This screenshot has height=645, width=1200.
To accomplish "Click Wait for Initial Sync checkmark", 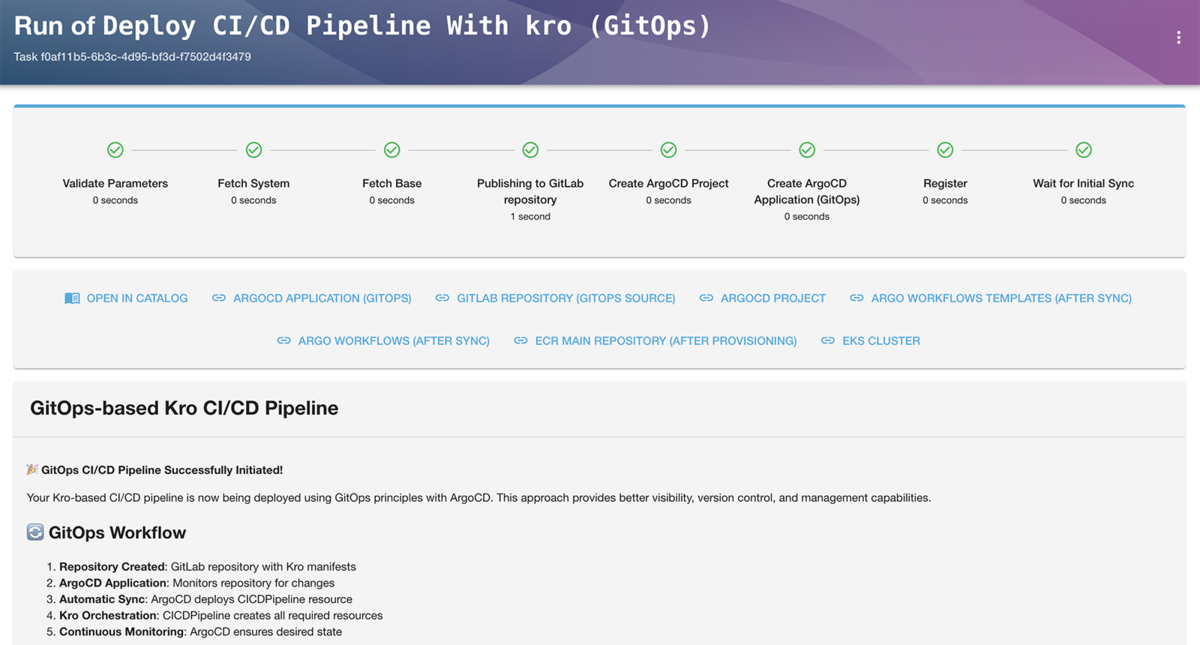I will point(1084,150).
